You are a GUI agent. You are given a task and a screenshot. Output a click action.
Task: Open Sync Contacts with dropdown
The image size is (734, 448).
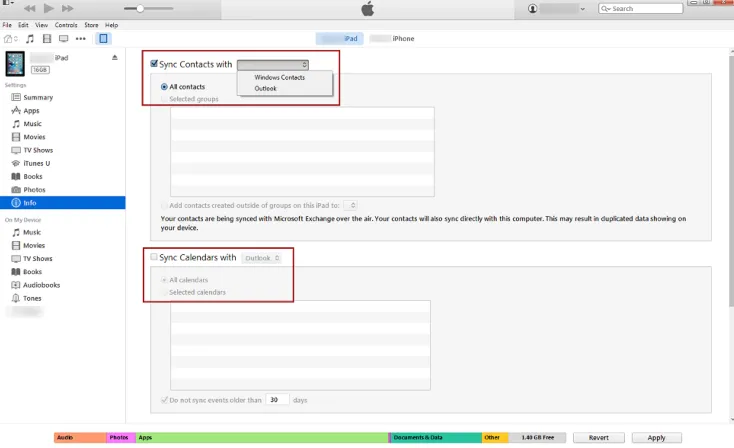[x=272, y=65]
